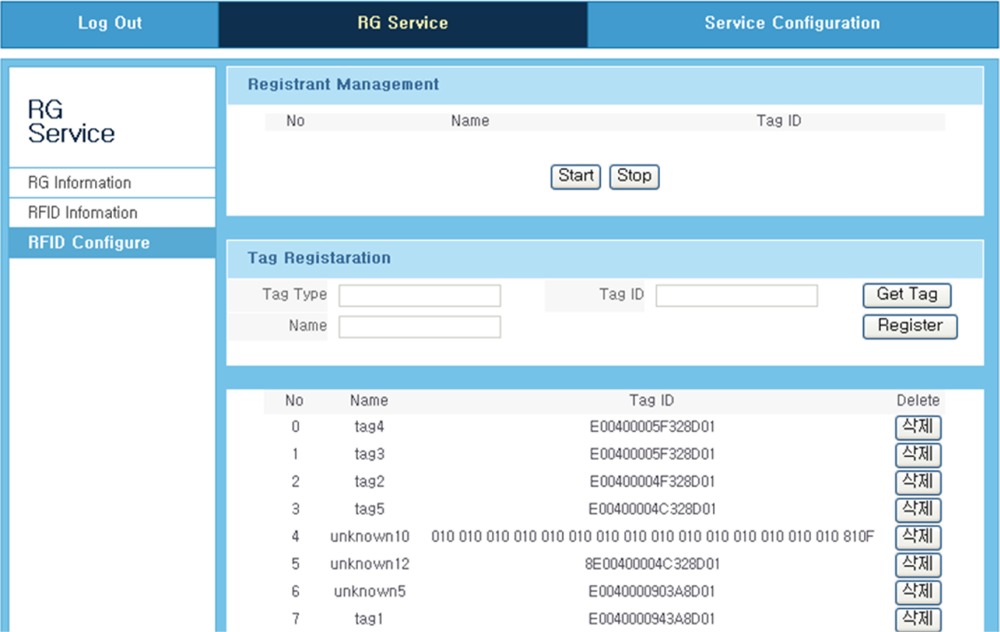Viewport: 1000px width, 632px height.
Task: Click the Registrant Management heading
Action: click(343, 84)
